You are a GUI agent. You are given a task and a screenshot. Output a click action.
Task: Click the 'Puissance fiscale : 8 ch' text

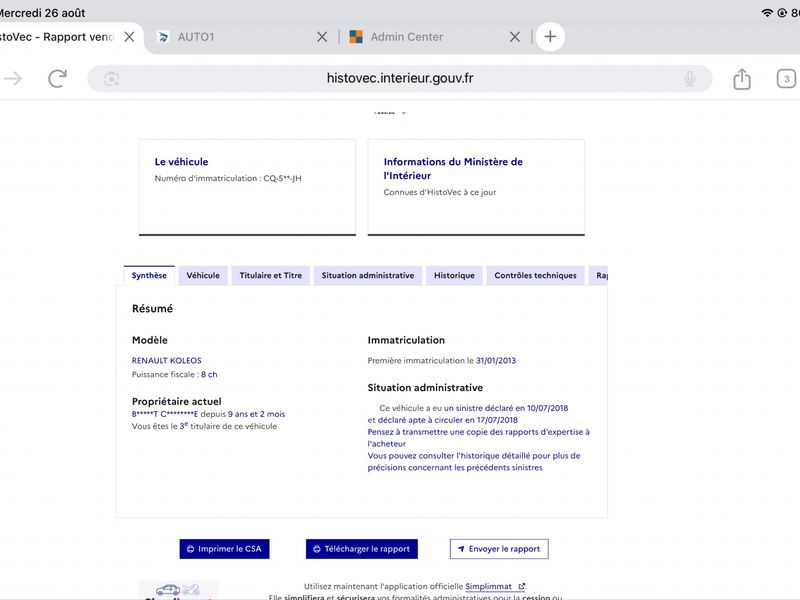(174, 374)
